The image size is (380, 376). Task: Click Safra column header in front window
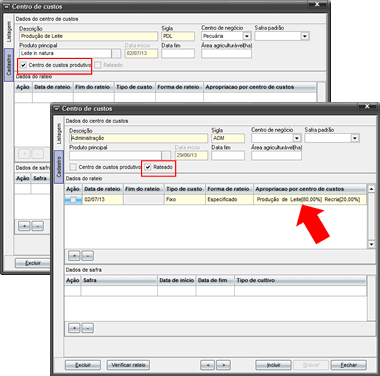click(119, 280)
